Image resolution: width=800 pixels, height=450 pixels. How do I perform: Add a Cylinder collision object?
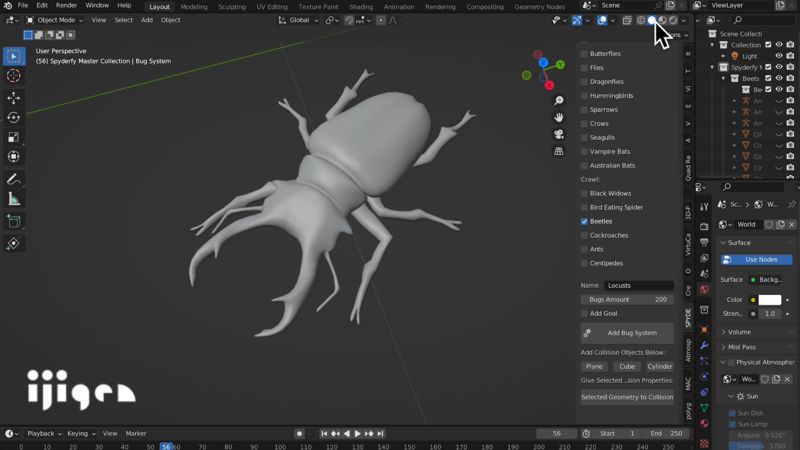pos(660,366)
